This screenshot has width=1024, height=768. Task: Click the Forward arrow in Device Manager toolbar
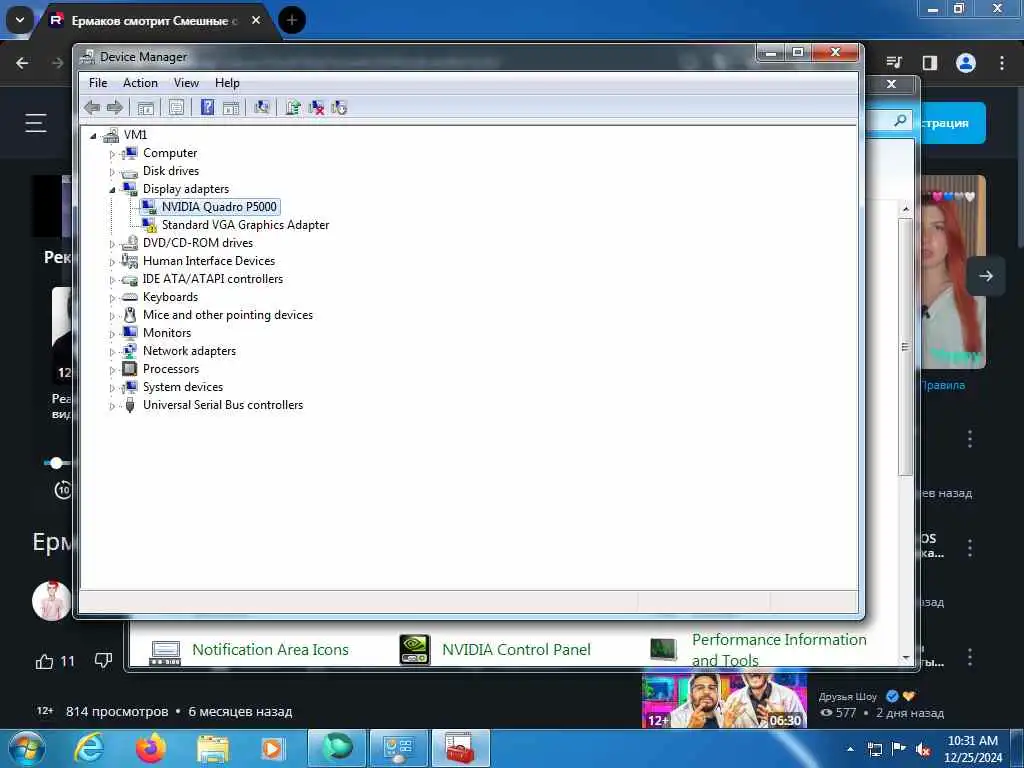coord(114,108)
